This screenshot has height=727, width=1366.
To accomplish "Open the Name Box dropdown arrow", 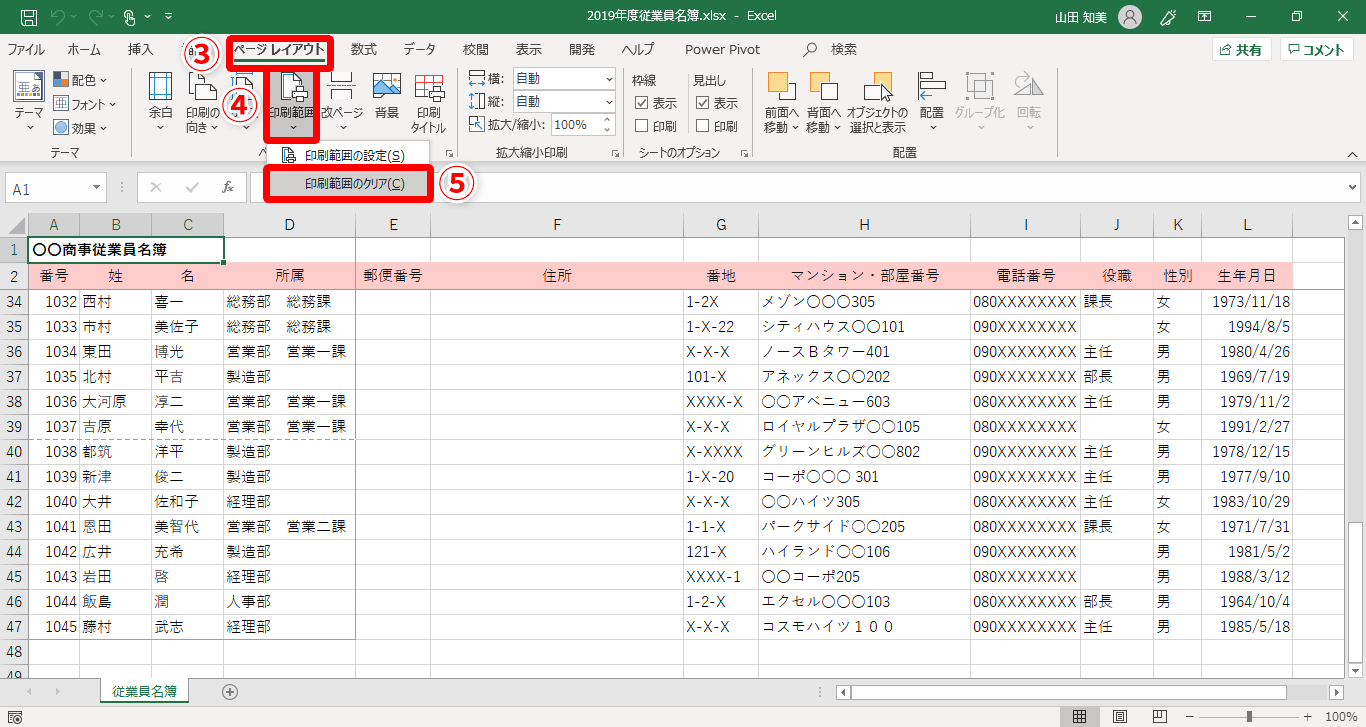I will click(97, 187).
